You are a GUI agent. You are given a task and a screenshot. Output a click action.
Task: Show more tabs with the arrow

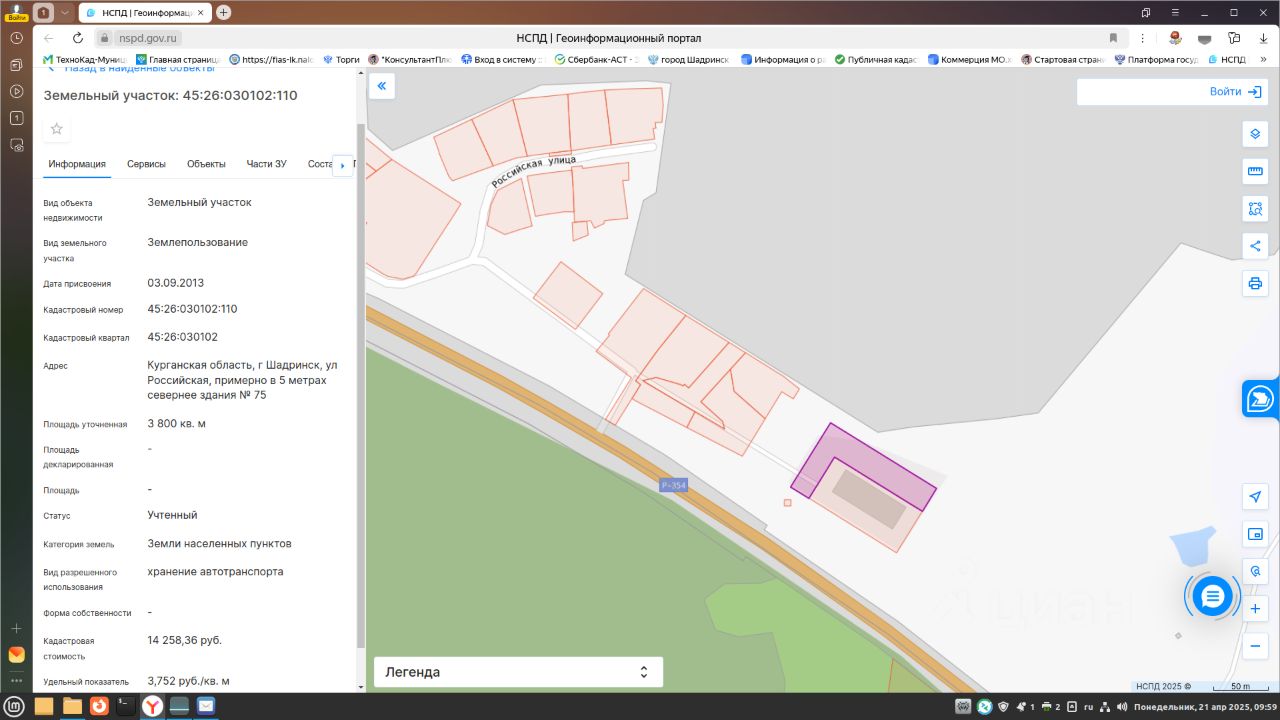(x=343, y=165)
